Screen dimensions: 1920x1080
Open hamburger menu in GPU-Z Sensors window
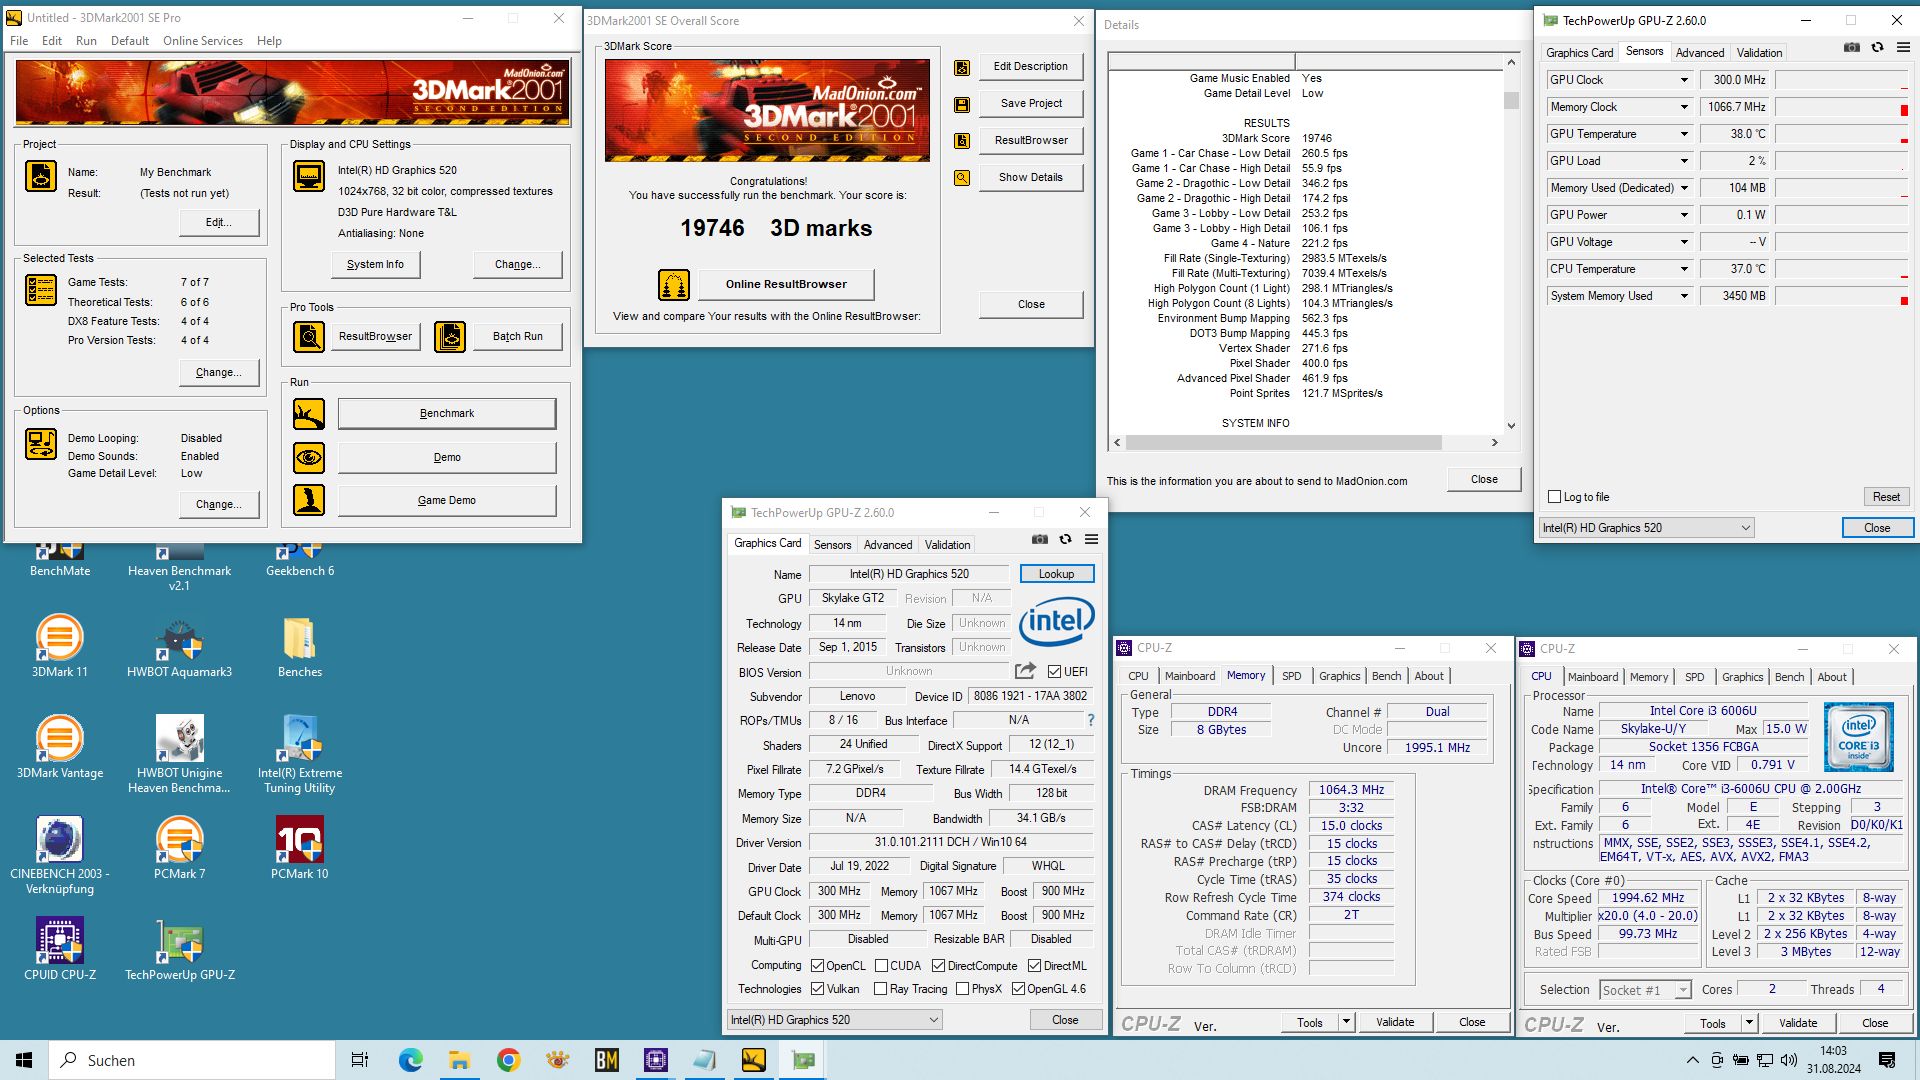[1903, 47]
